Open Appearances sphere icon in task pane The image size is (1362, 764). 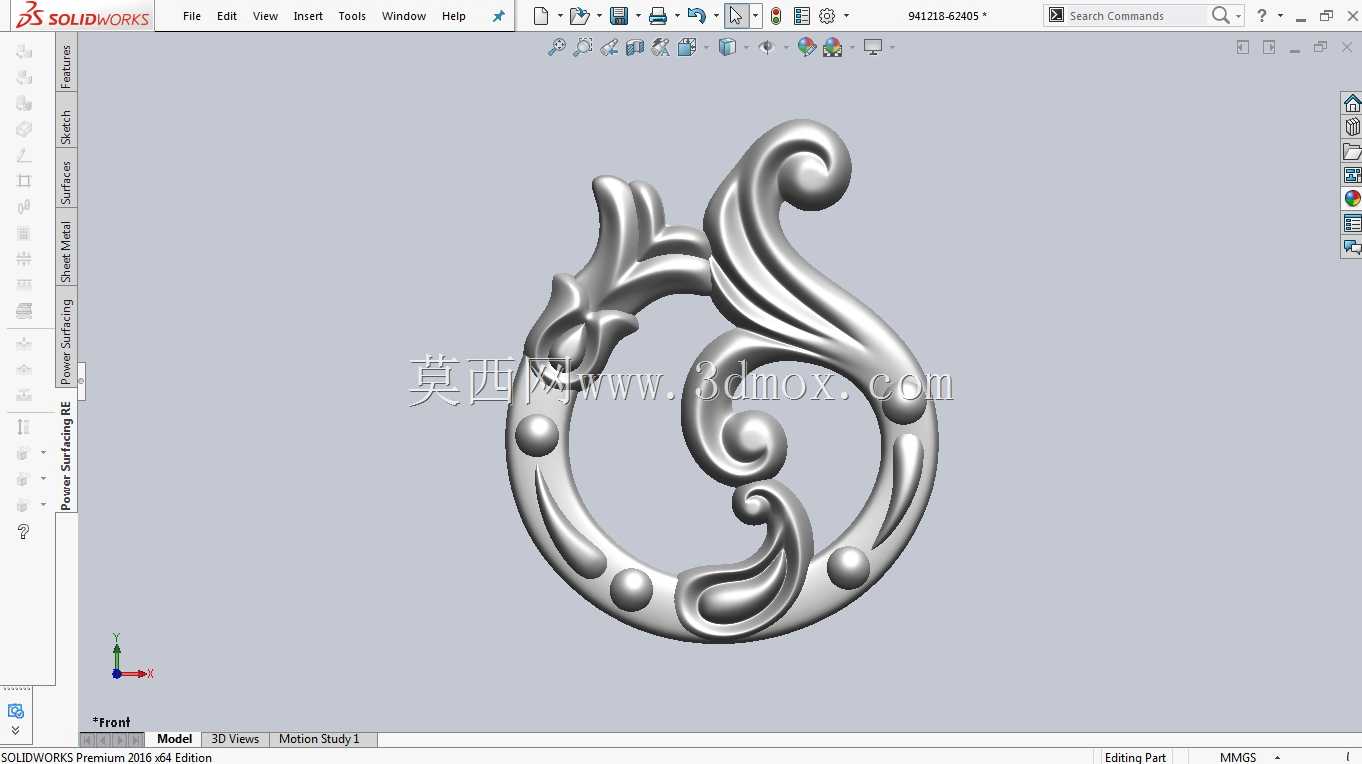1352,199
